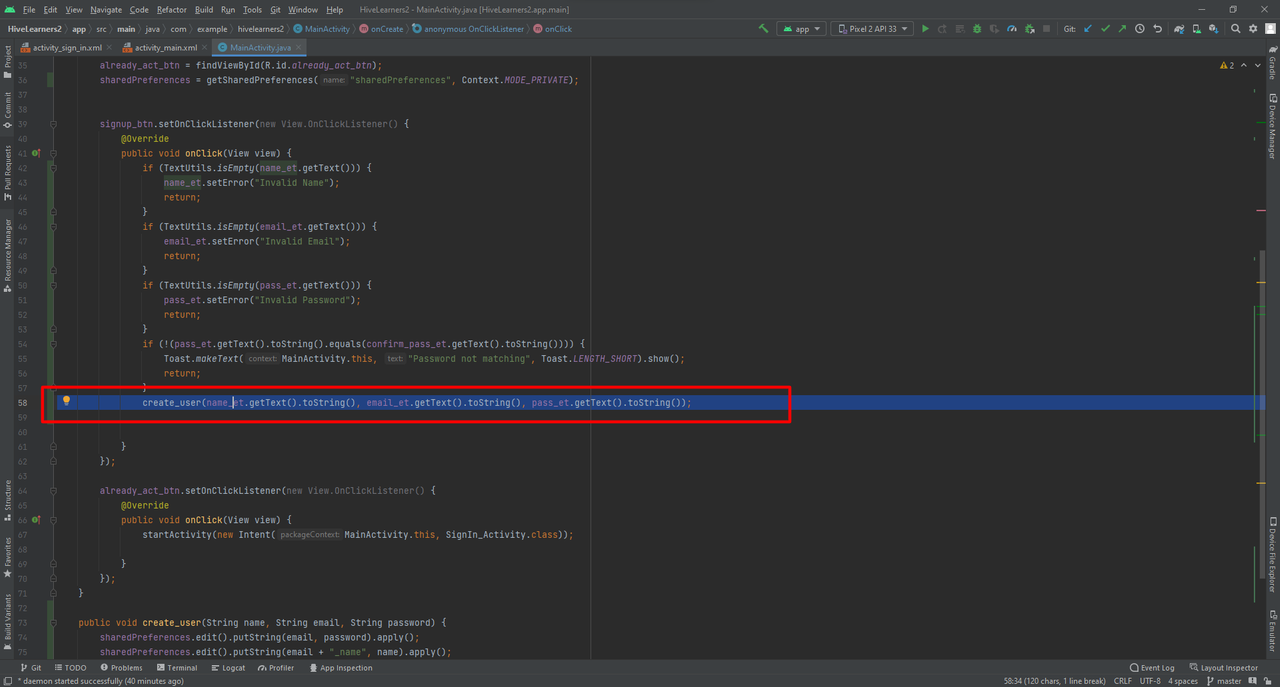The image size is (1280, 687).
Task: Click the yellow lightbulb quick-fix icon
Action: 67,401
